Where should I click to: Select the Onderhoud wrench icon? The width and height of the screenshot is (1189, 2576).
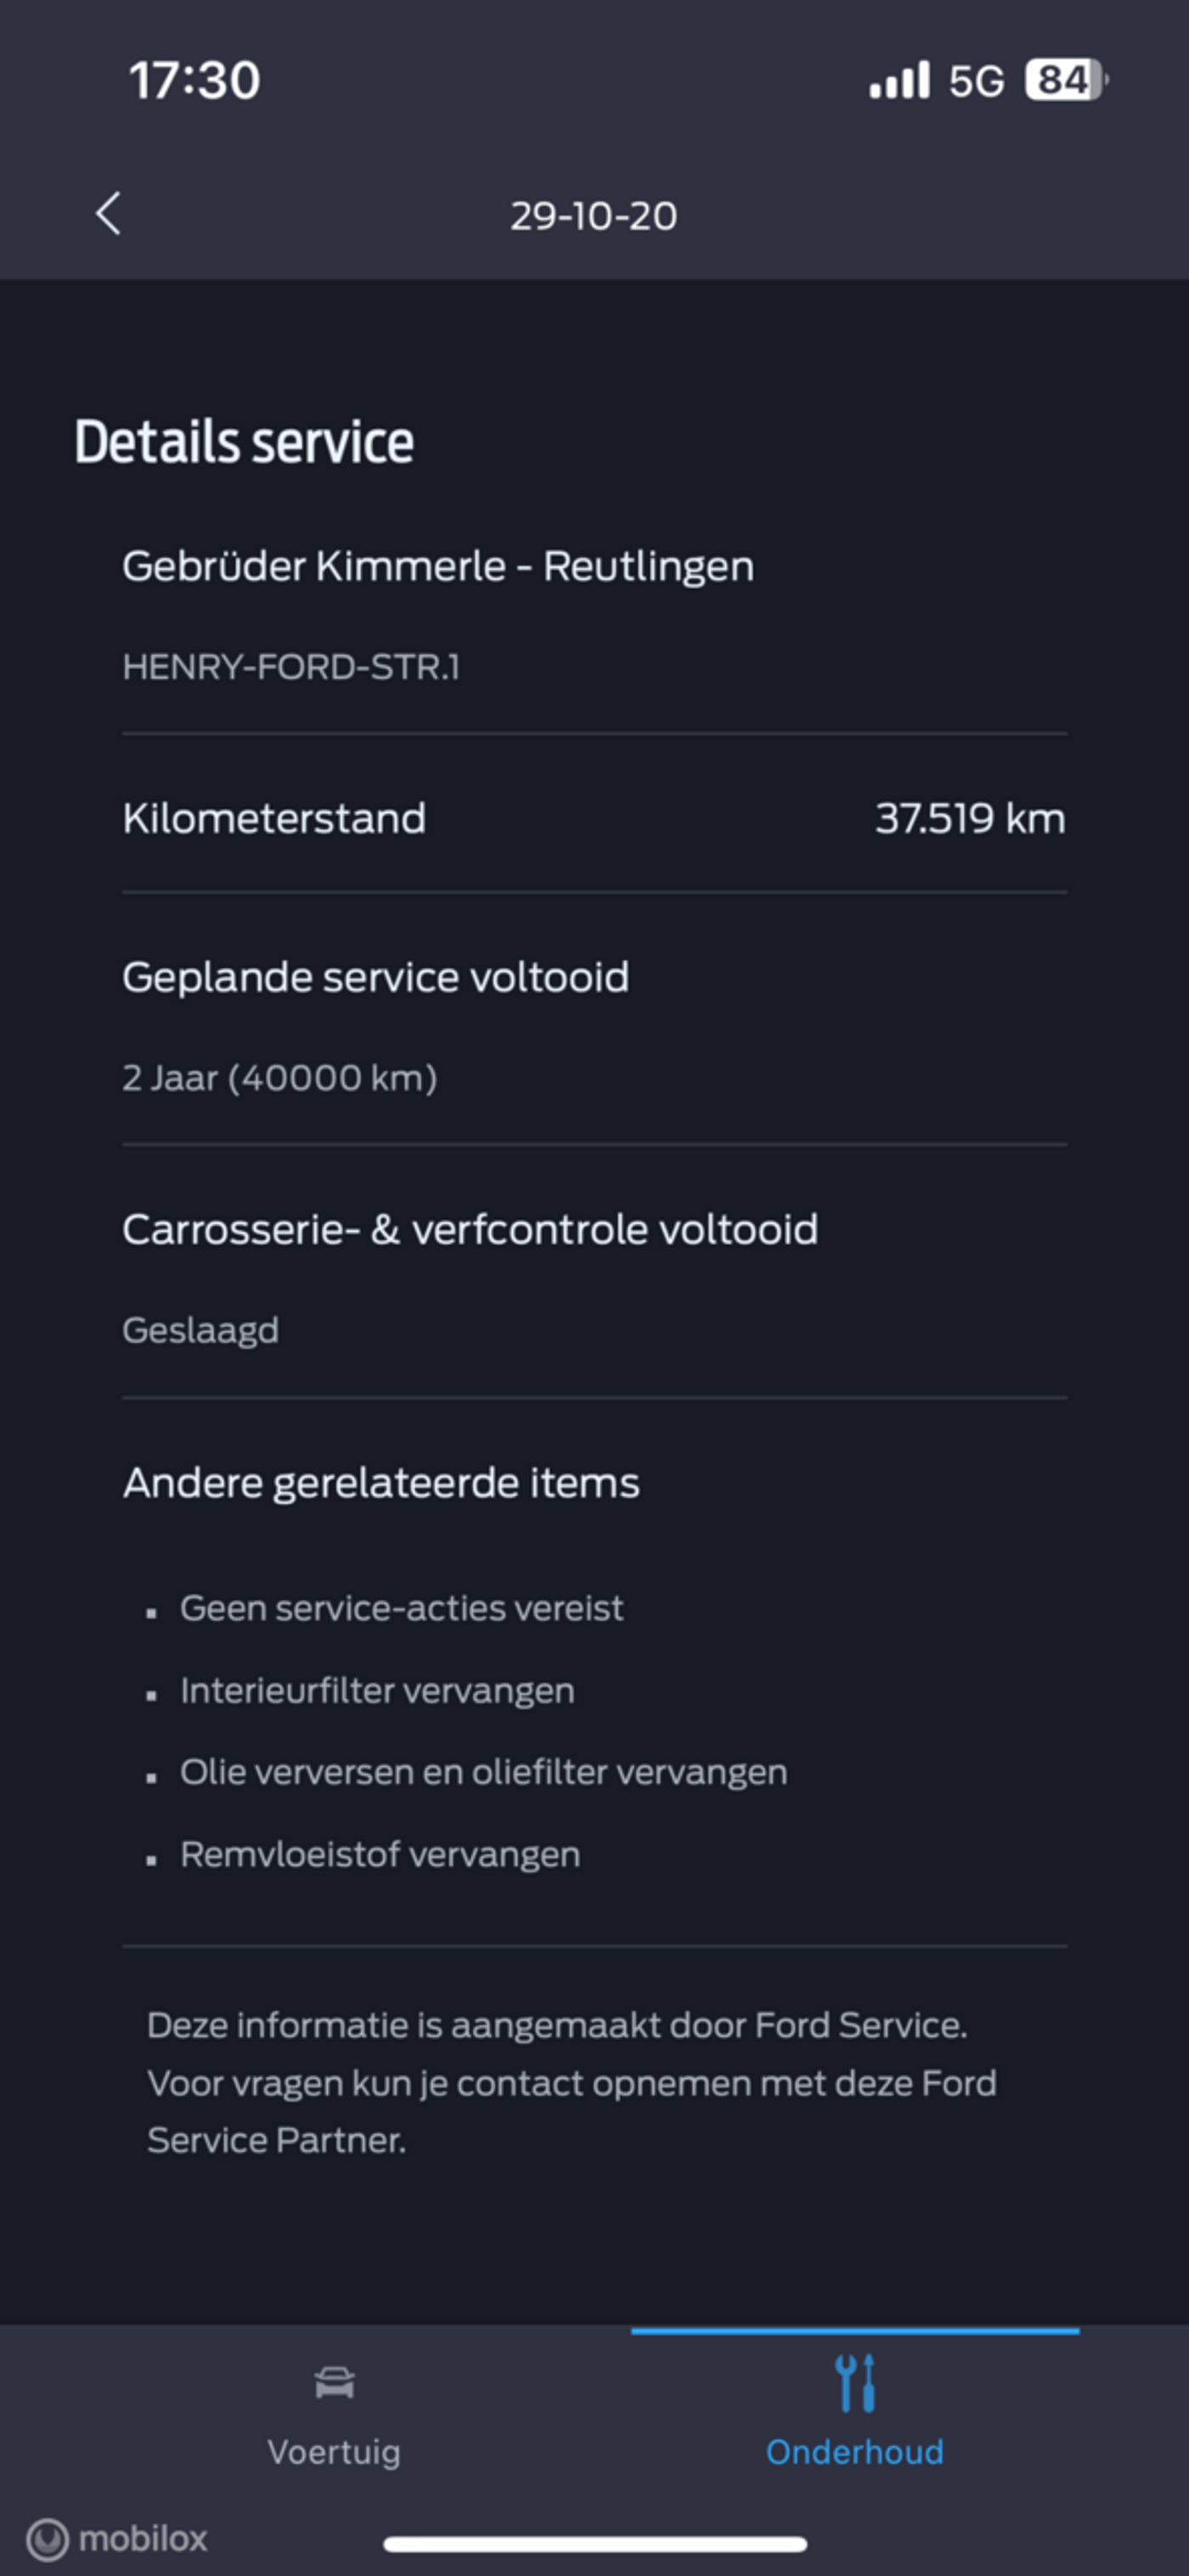coord(855,2383)
